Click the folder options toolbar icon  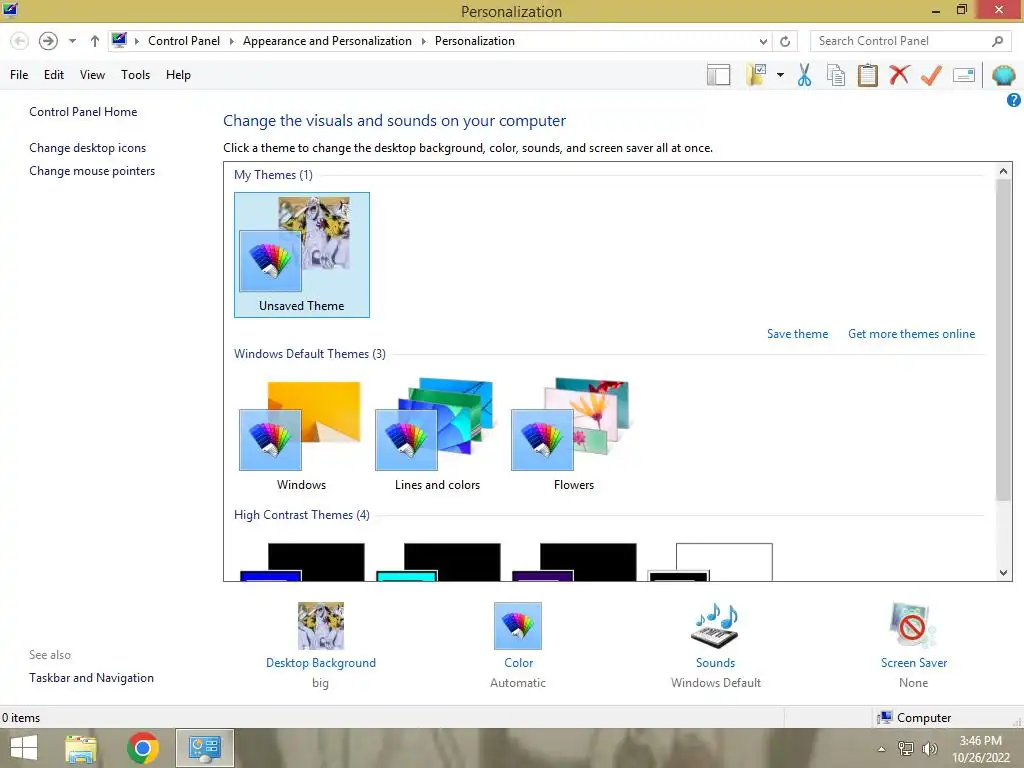pyautogui.click(x=756, y=75)
